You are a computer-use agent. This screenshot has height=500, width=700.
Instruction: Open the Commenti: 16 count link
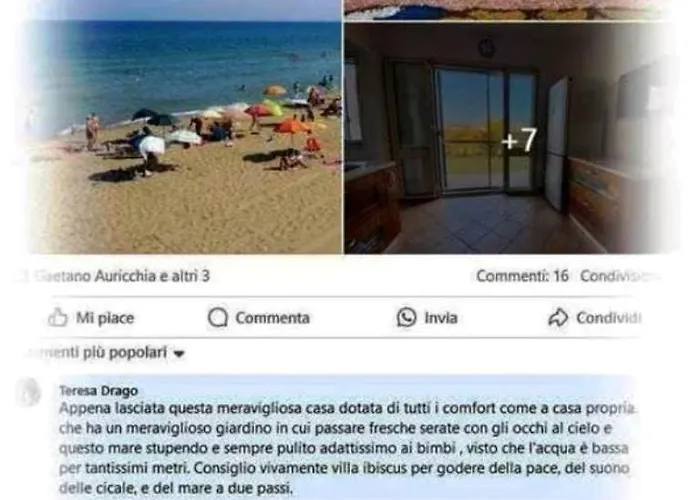click(x=522, y=276)
